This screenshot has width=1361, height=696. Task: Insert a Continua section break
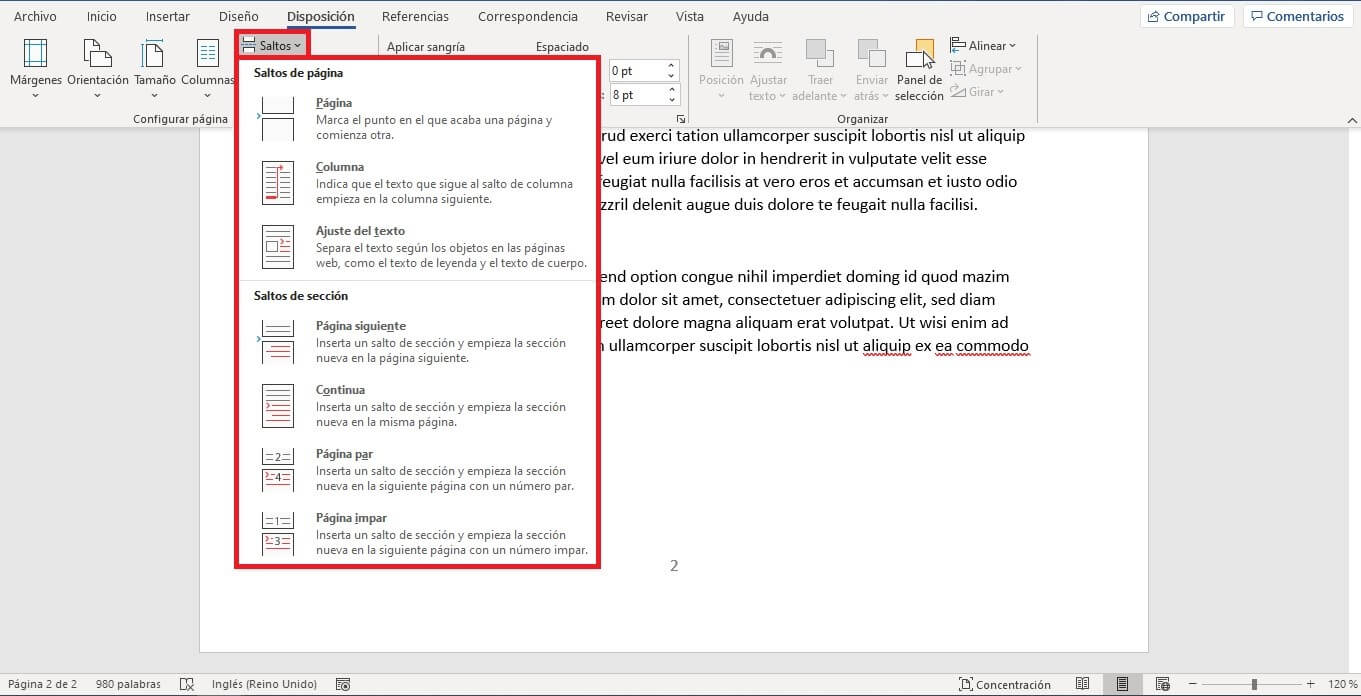418,406
